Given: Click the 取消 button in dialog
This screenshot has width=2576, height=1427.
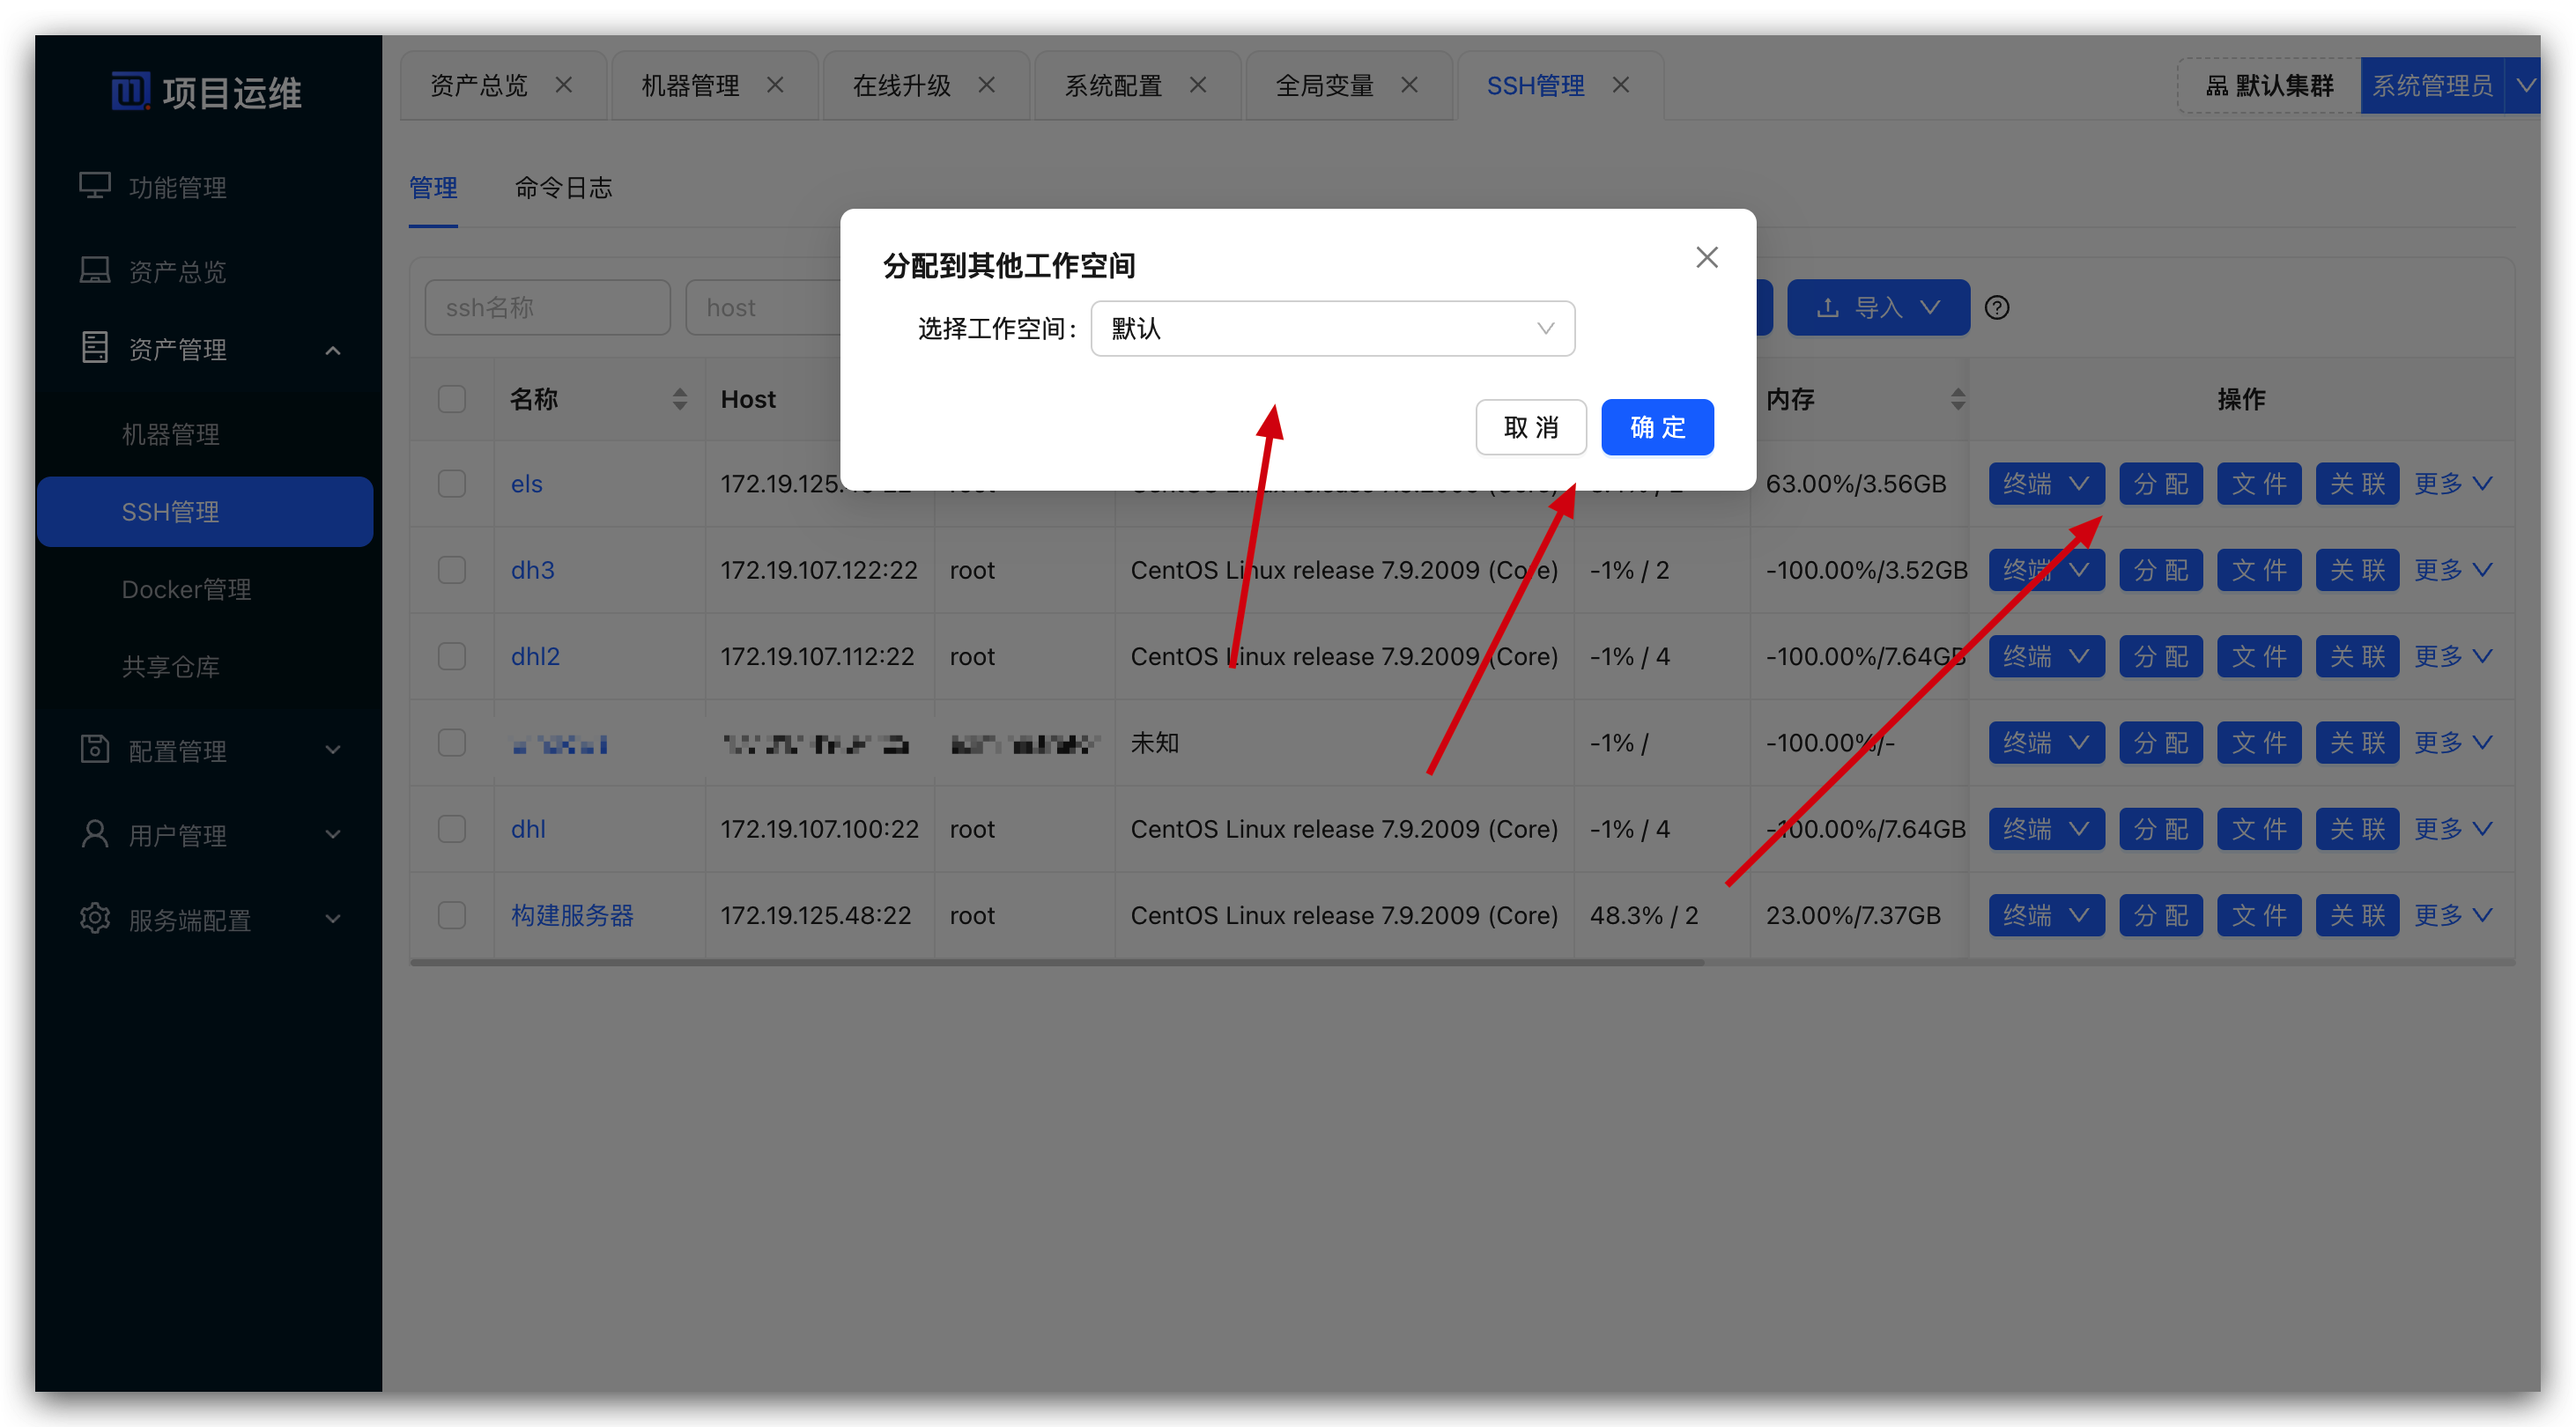Looking at the screenshot, I should [1530, 427].
